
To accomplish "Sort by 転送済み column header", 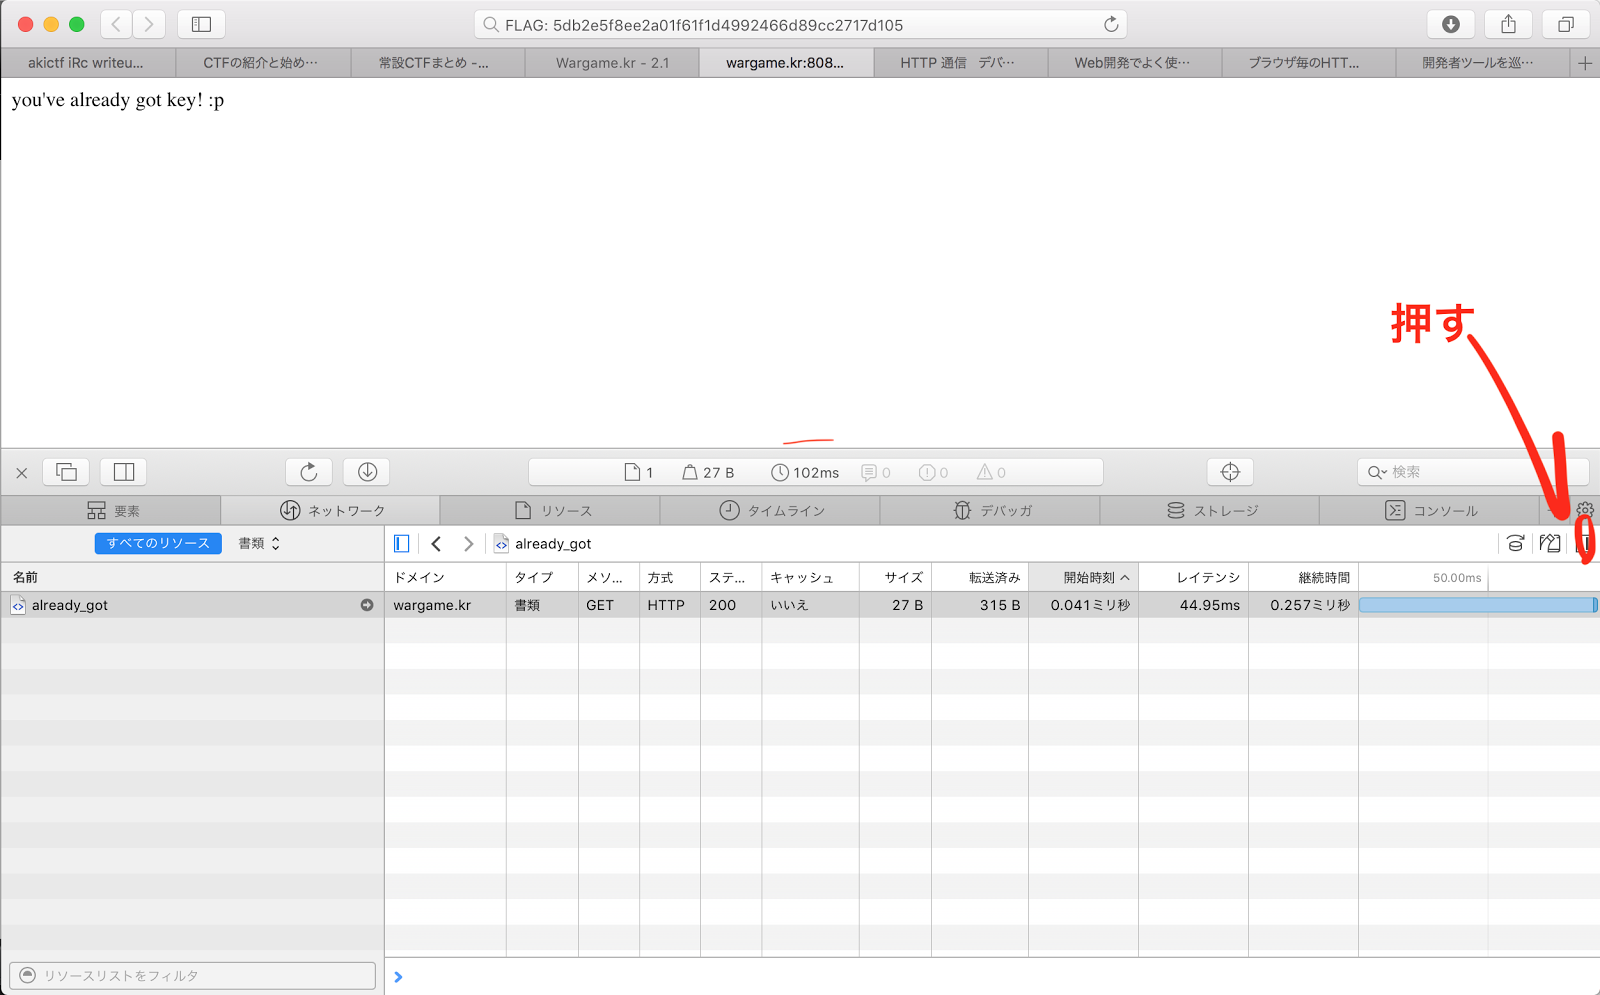I will tap(980, 577).
